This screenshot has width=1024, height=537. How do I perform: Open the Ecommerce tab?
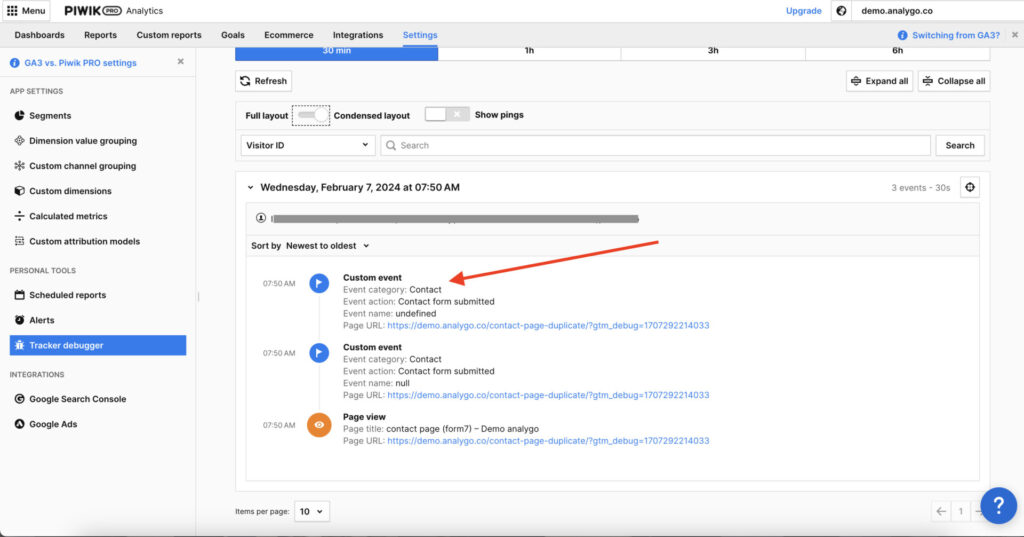[x=288, y=35]
